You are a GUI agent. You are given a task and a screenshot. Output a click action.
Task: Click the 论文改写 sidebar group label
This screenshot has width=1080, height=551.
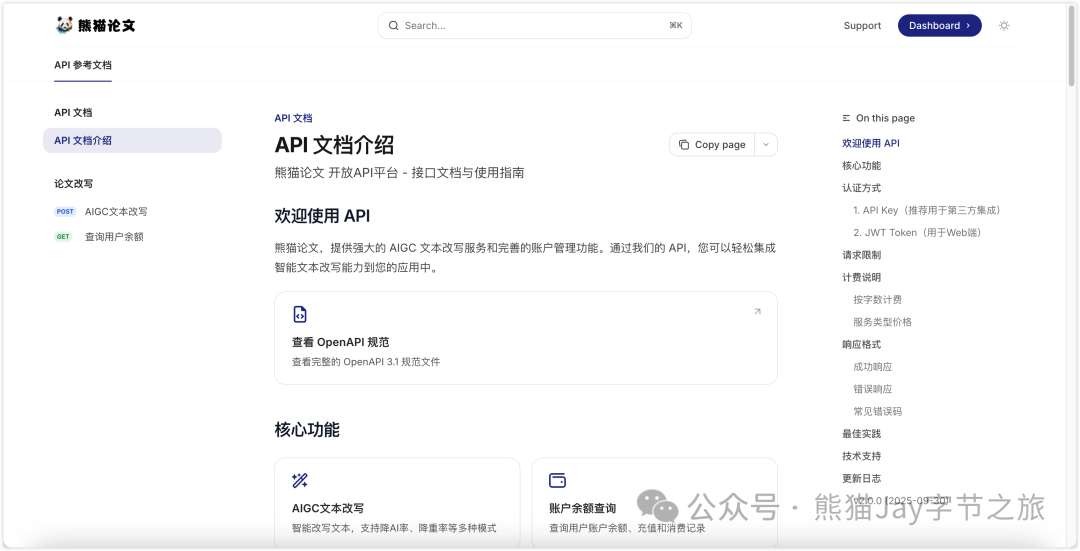point(74,184)
